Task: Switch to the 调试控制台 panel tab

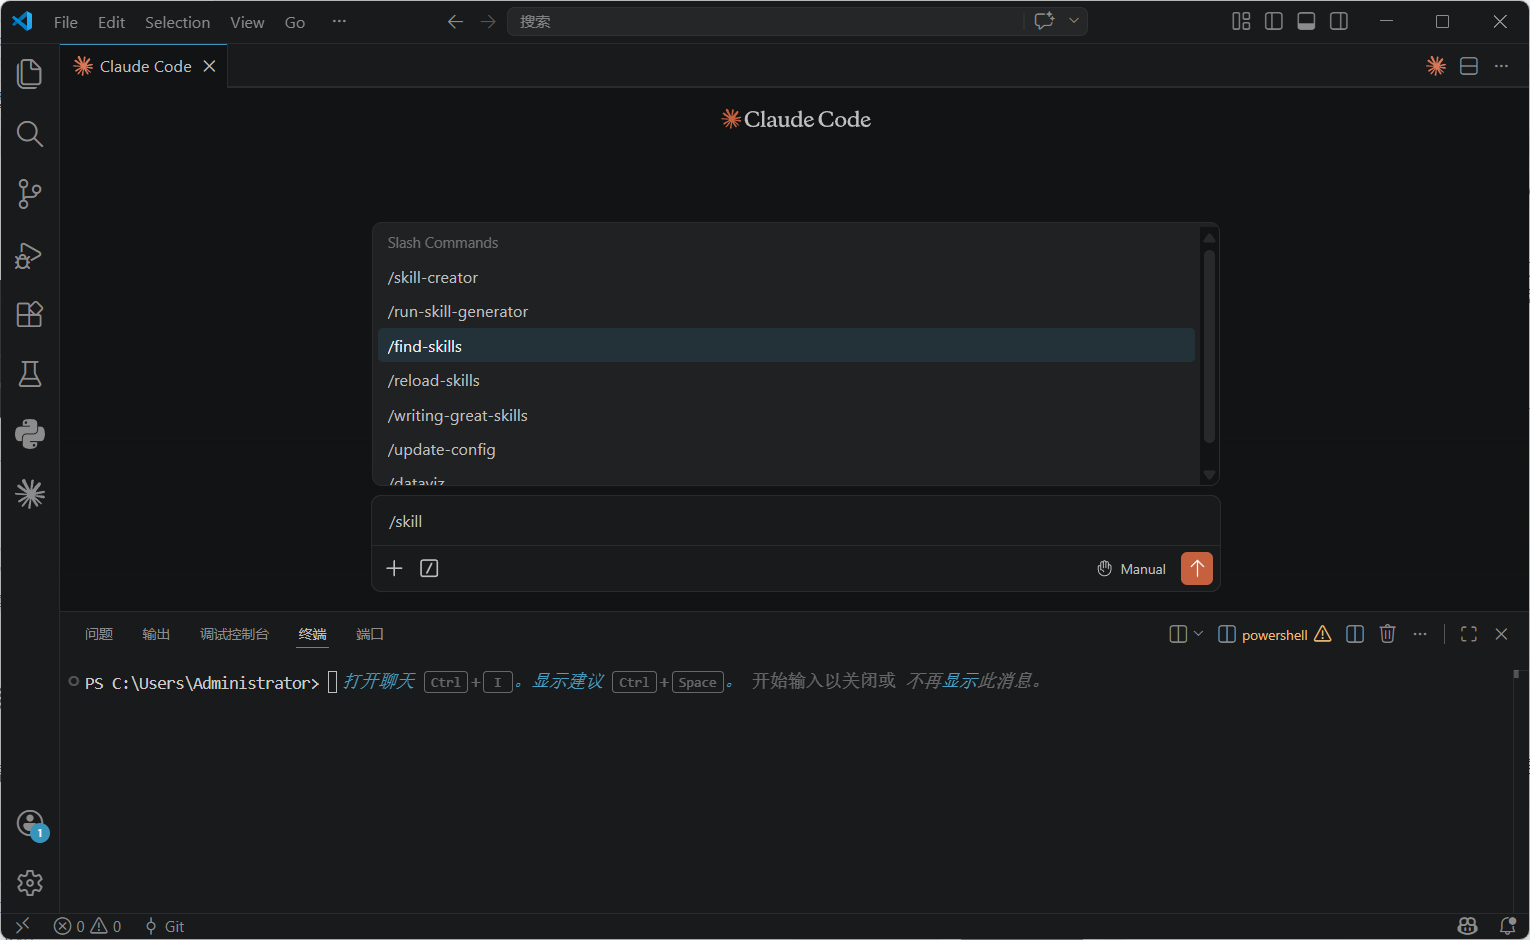Action: tap(234, 634)
